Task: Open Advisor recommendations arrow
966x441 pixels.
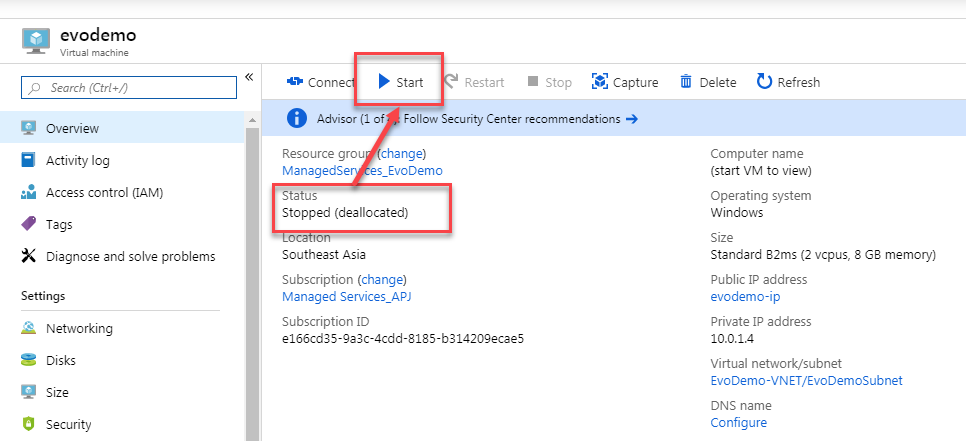Action: (631, 119)
